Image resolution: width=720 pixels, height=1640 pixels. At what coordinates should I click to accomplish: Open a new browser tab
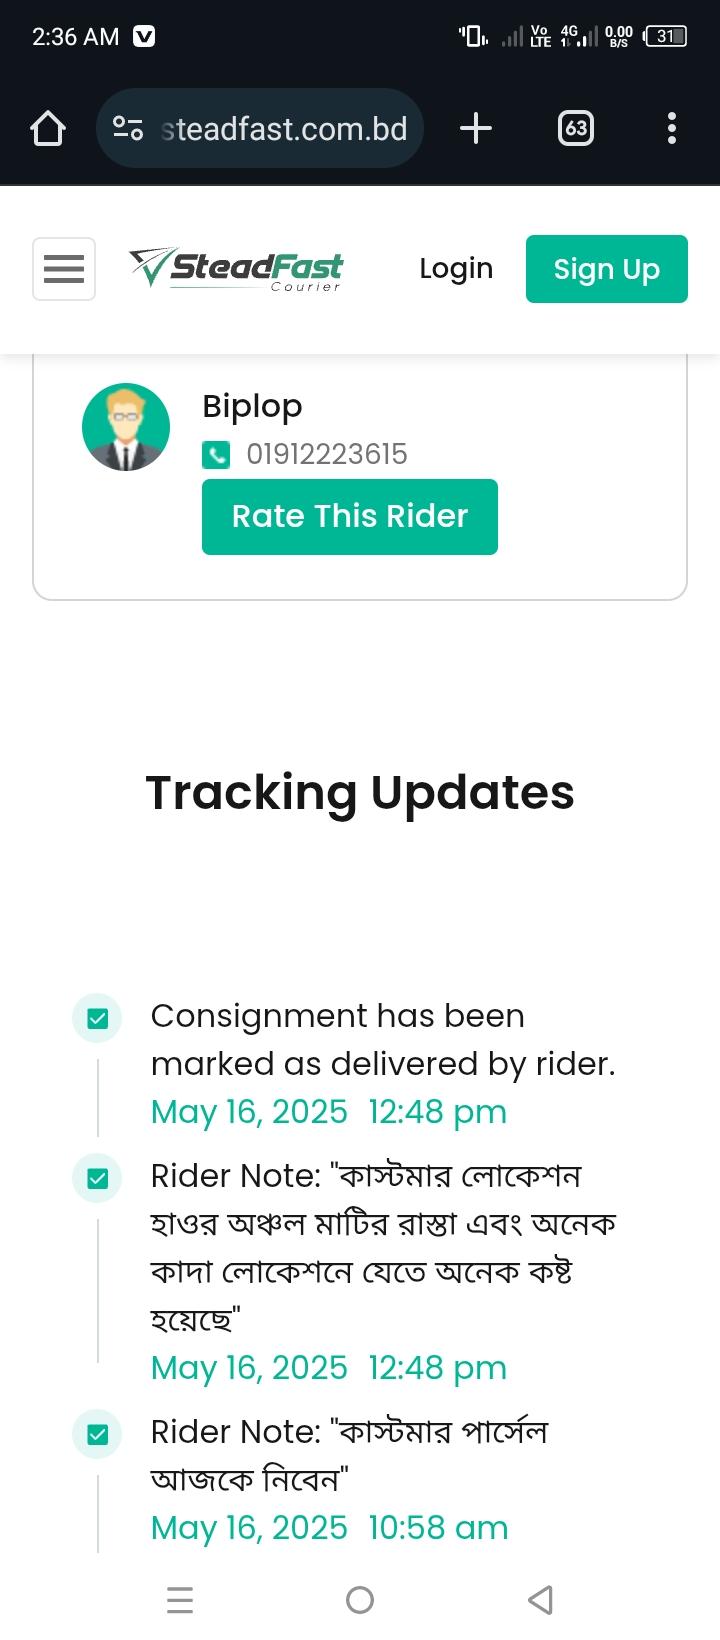tap(476, 128)
